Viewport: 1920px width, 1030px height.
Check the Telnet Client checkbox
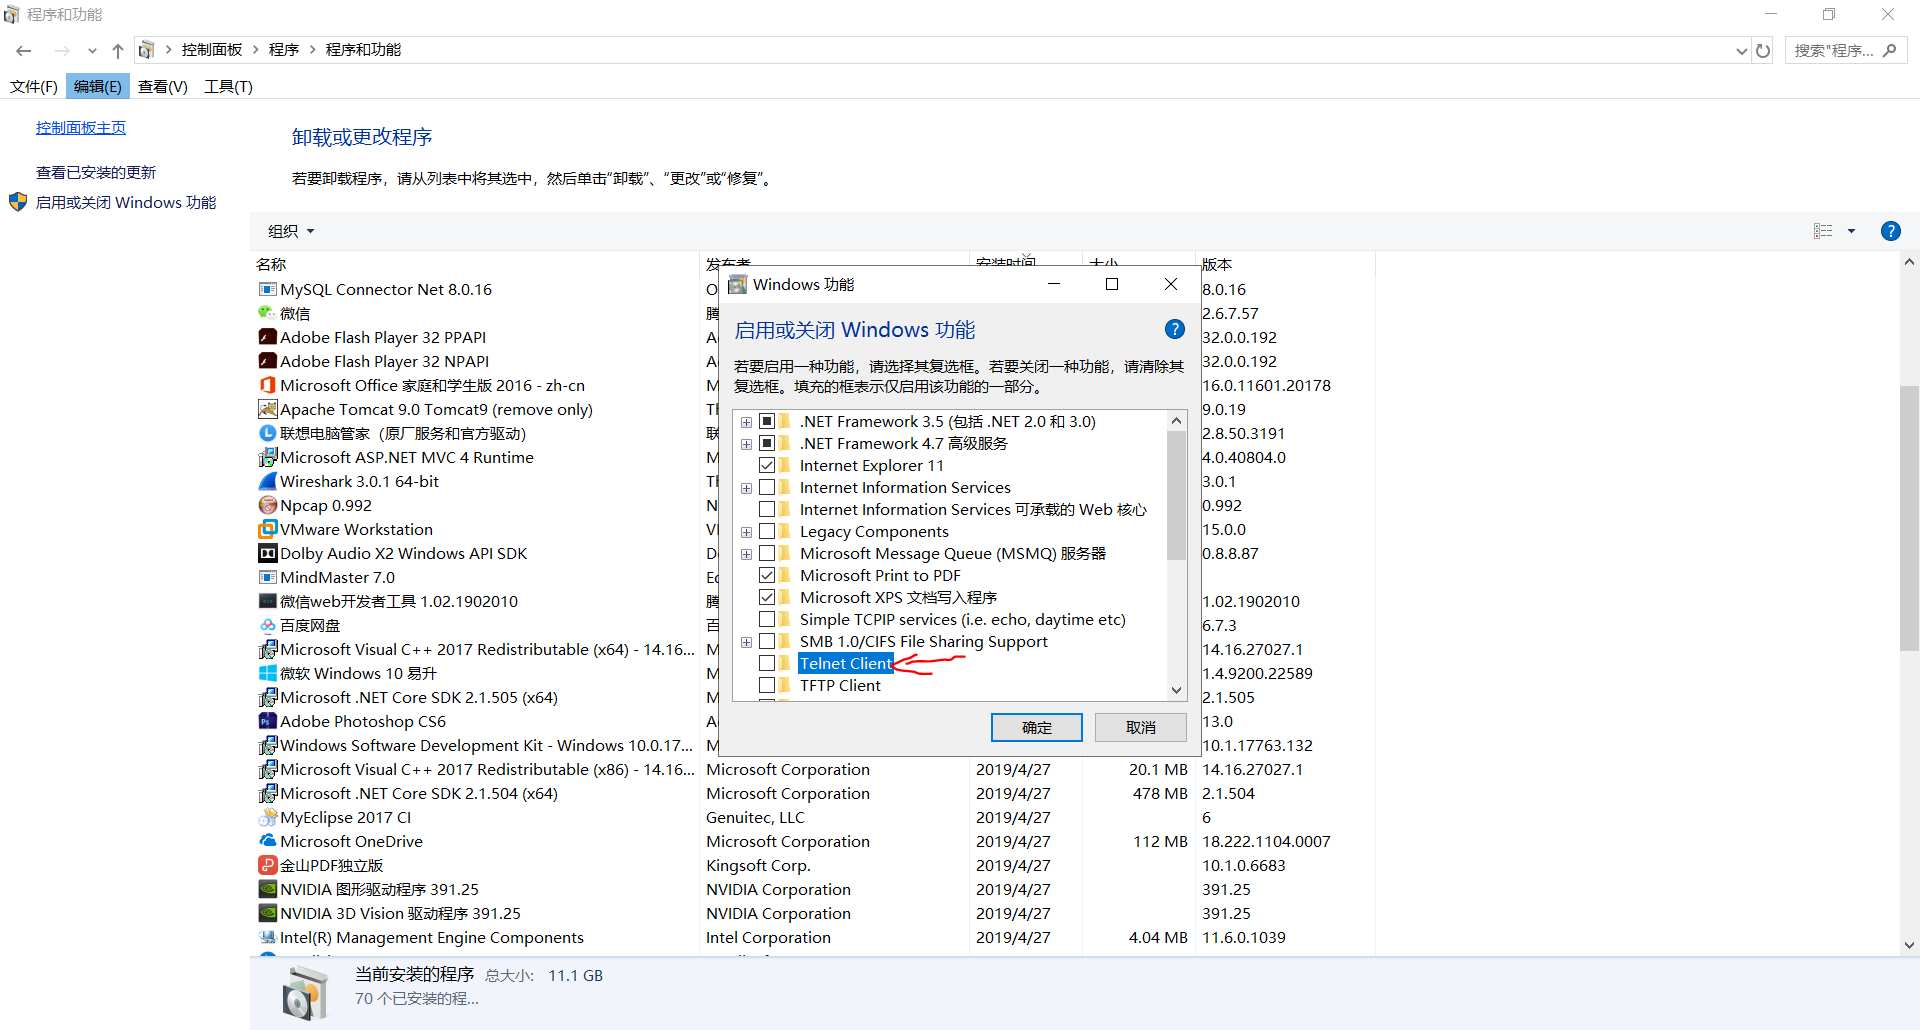point(767,664)
